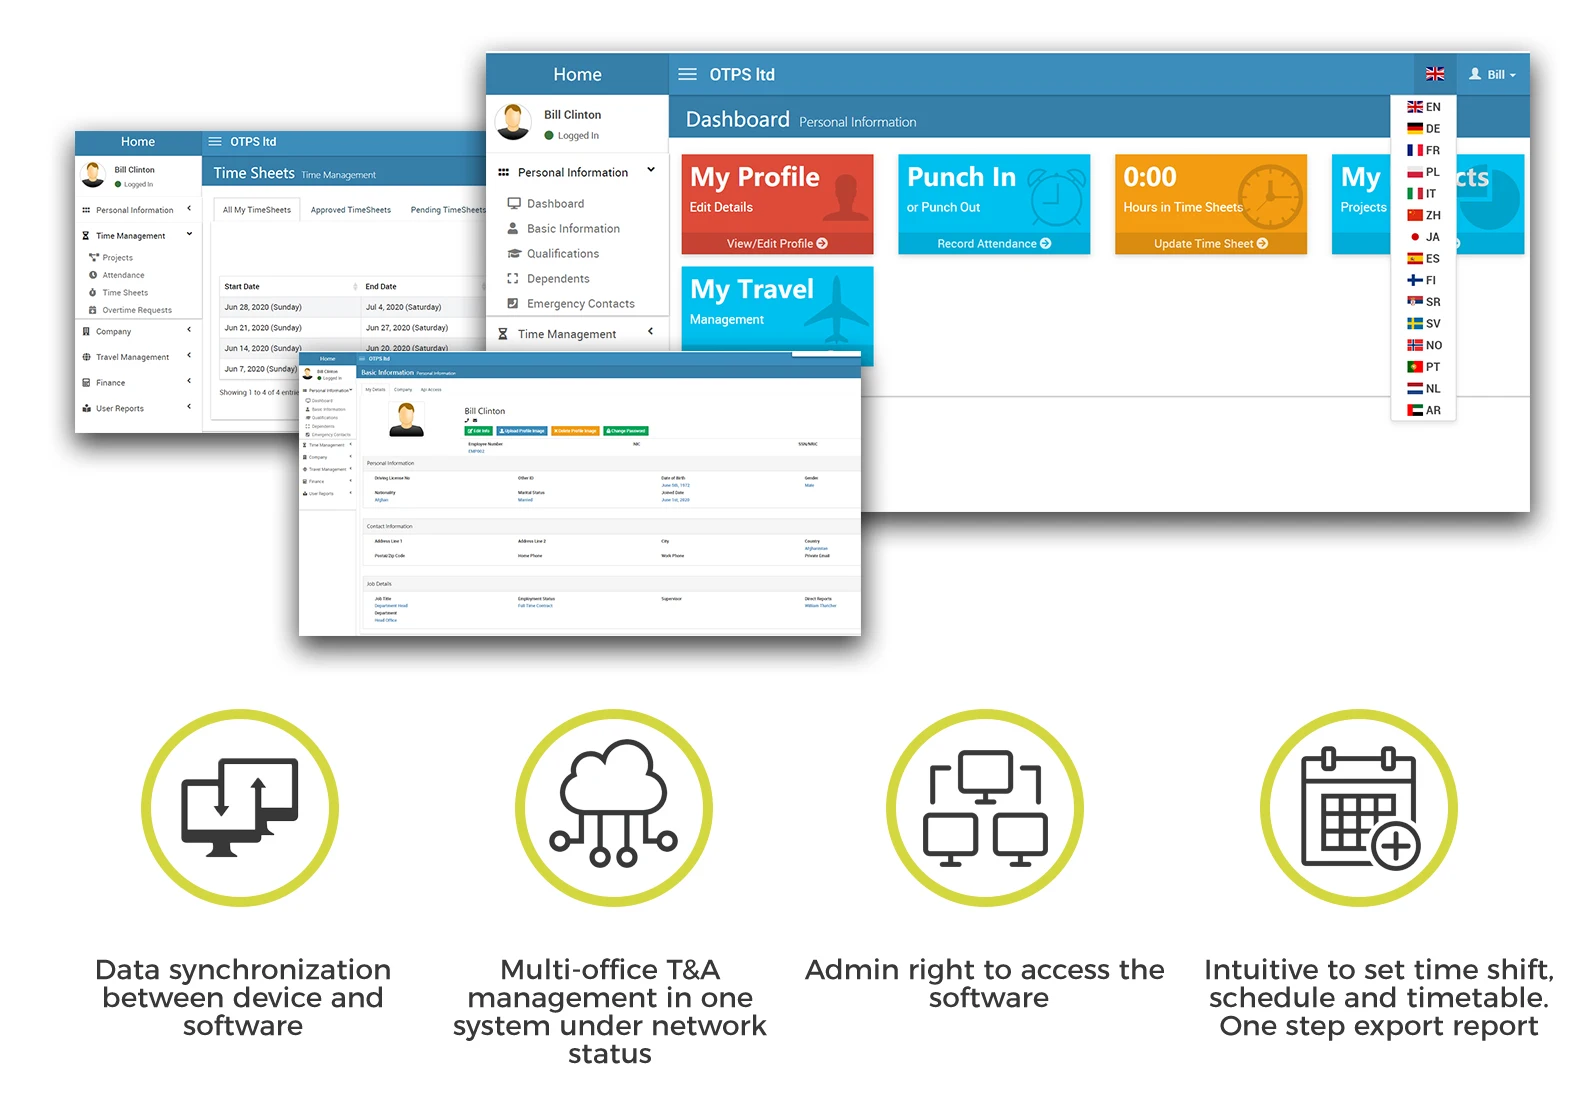
Task: Click the cloud network management icon
Action: [x=613, y=807]
